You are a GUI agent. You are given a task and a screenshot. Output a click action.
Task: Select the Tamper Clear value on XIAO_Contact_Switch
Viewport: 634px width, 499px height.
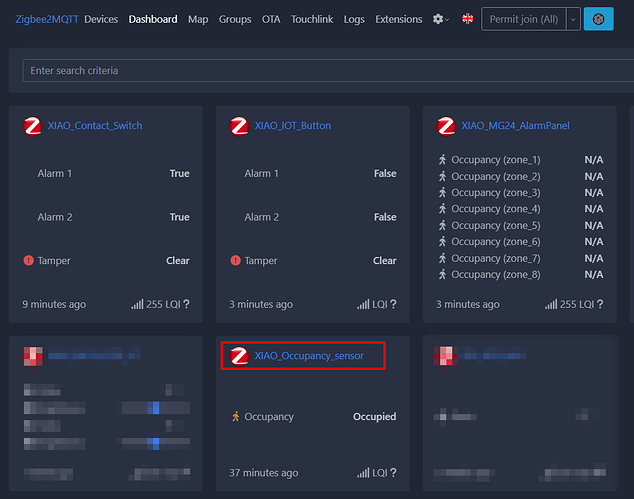tap(178, 261)
